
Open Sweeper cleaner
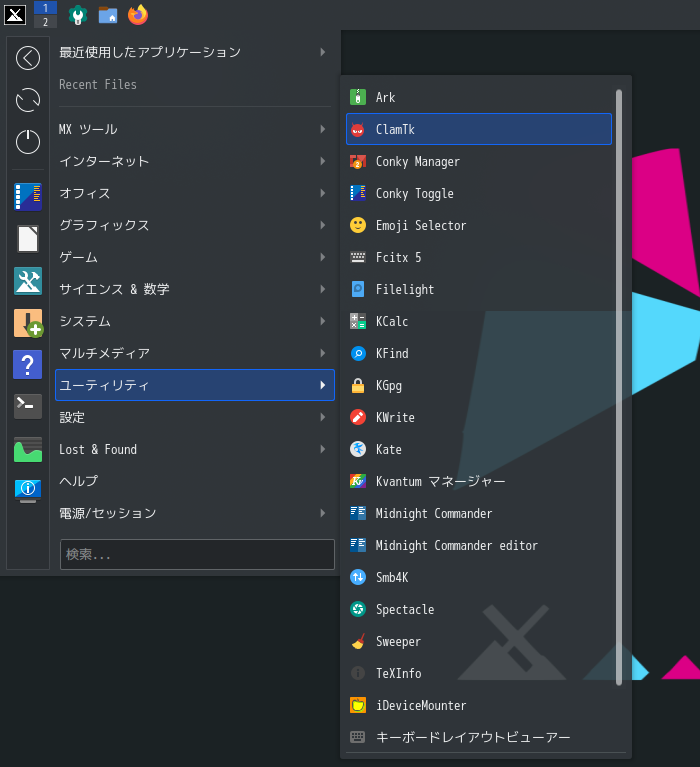click(x=479, y=641)
